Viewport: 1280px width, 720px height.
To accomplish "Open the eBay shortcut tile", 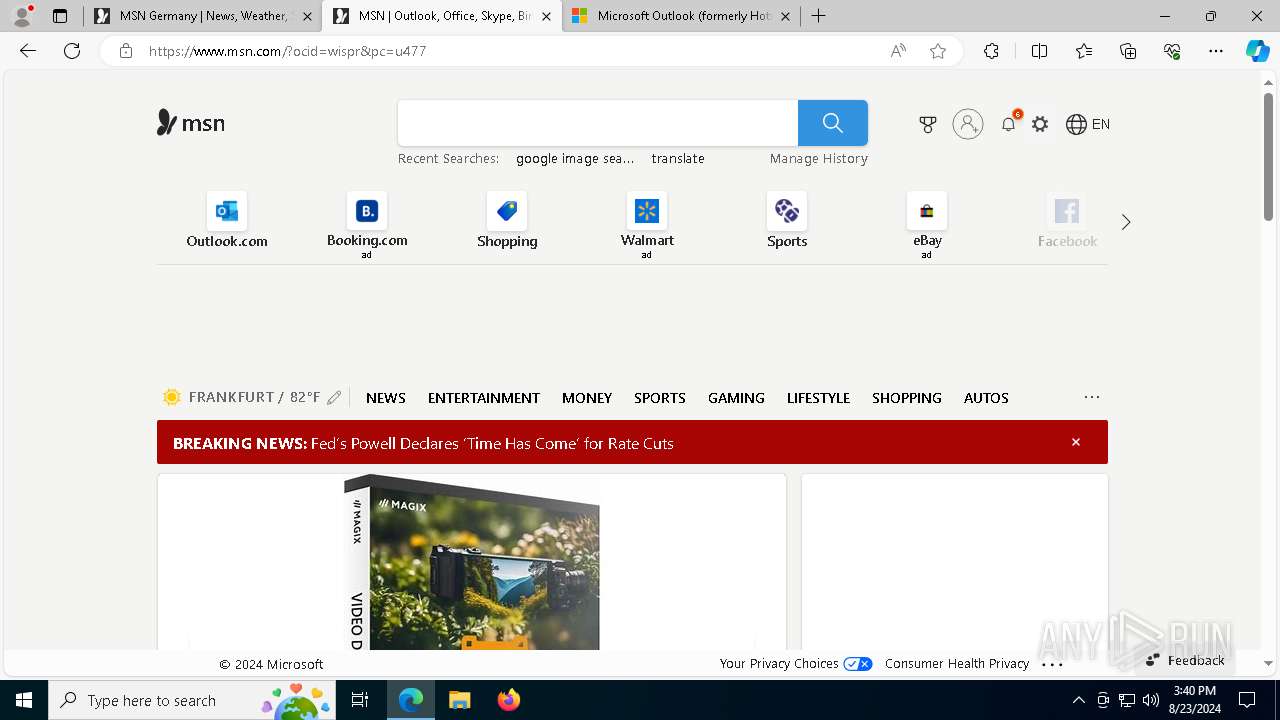I will point(927,225).
